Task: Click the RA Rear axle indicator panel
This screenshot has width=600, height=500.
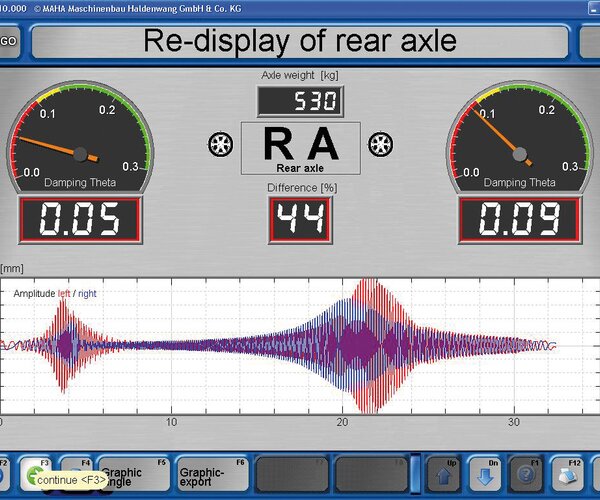Action: pyautogui.click(x=299, y=147)
